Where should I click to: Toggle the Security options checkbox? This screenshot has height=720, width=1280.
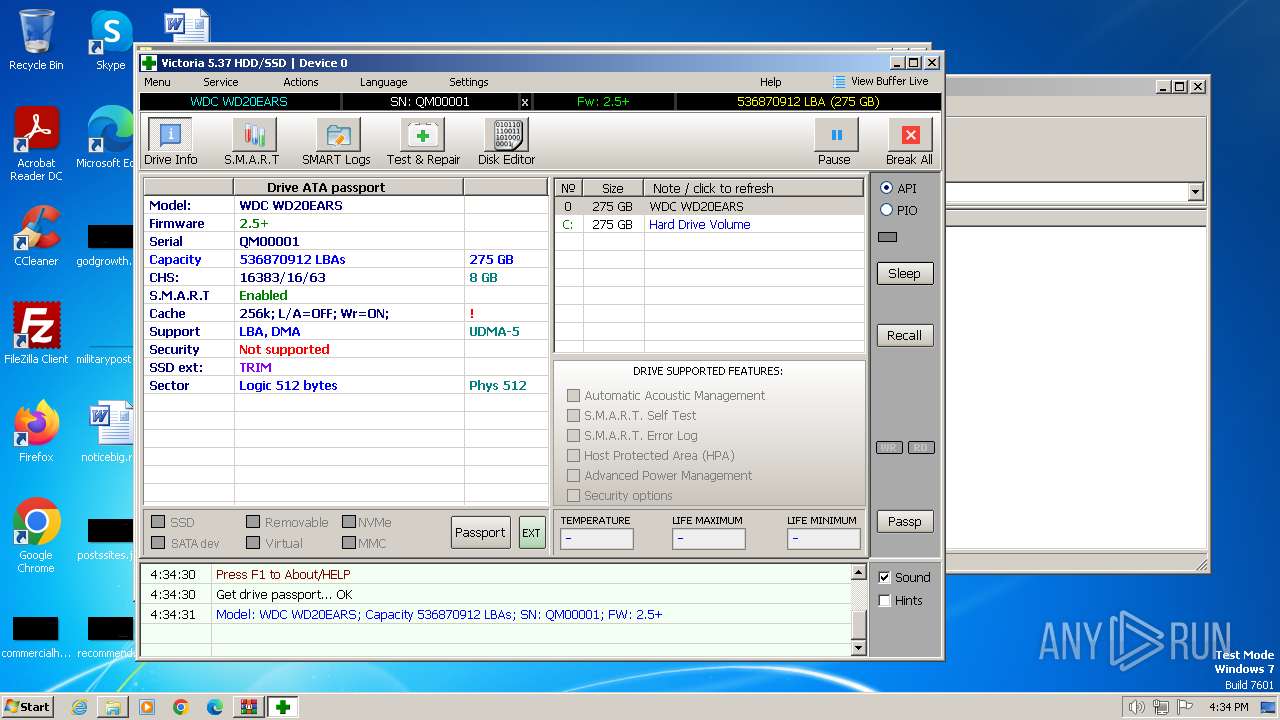[x=573, y=495]
